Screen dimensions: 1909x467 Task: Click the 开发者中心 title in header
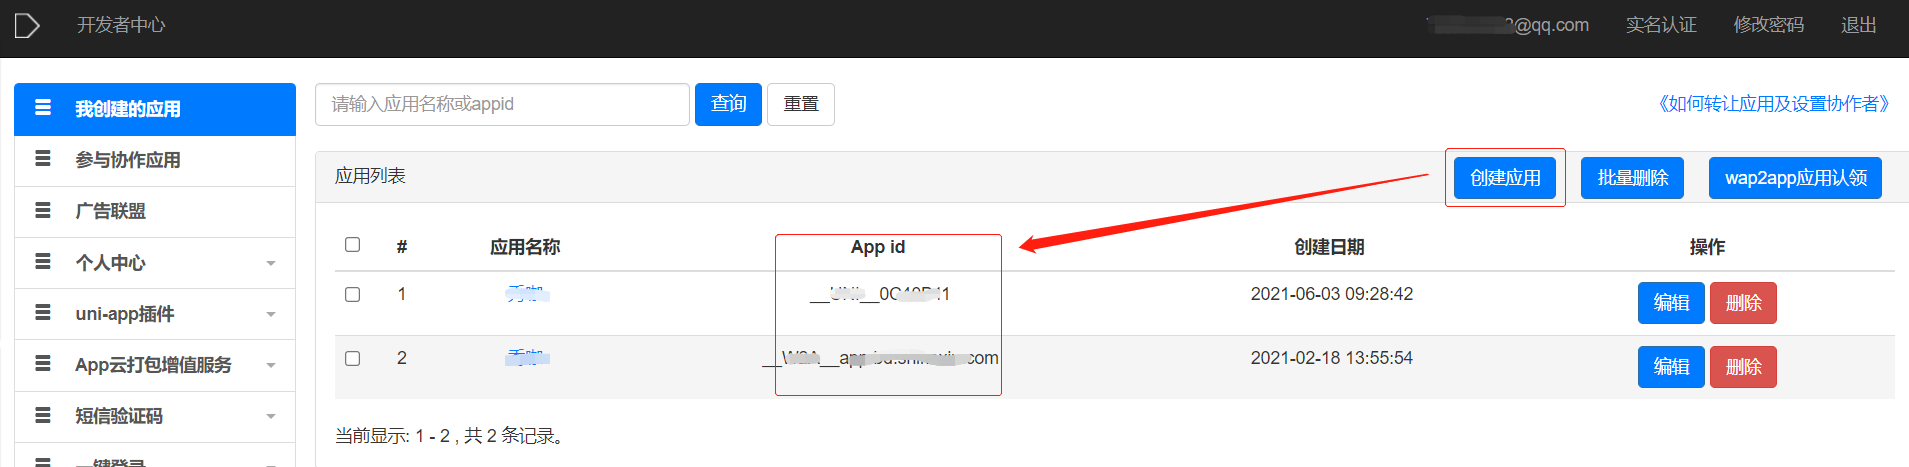(121, 25)
